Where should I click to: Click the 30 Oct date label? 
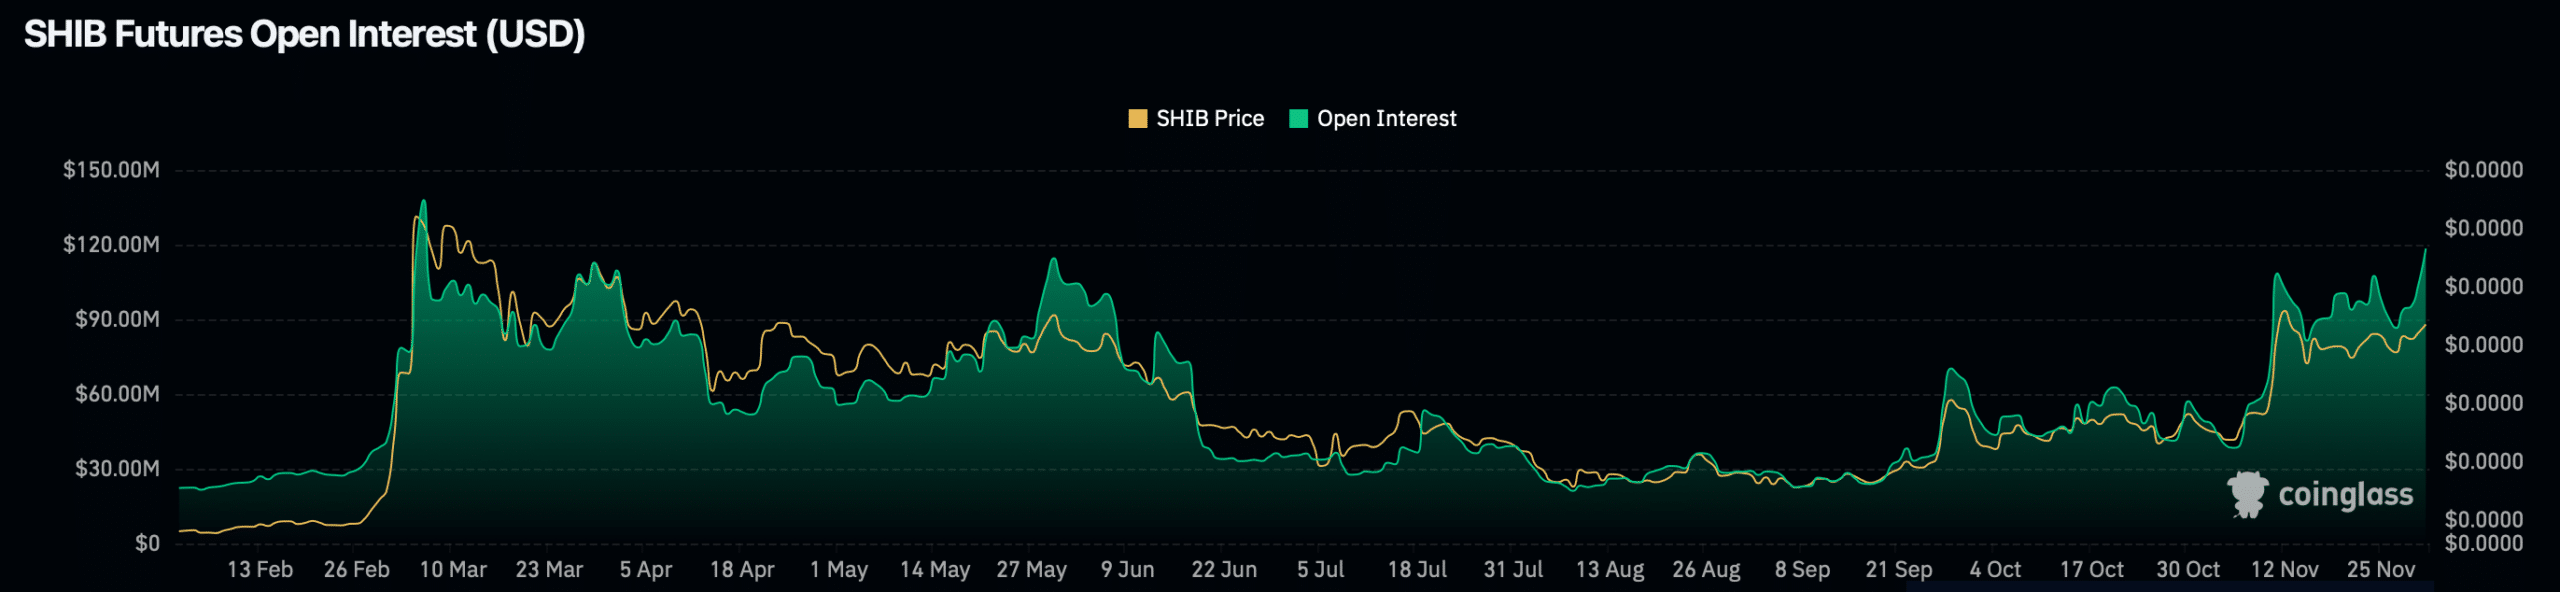click(x=2188, y=570)
